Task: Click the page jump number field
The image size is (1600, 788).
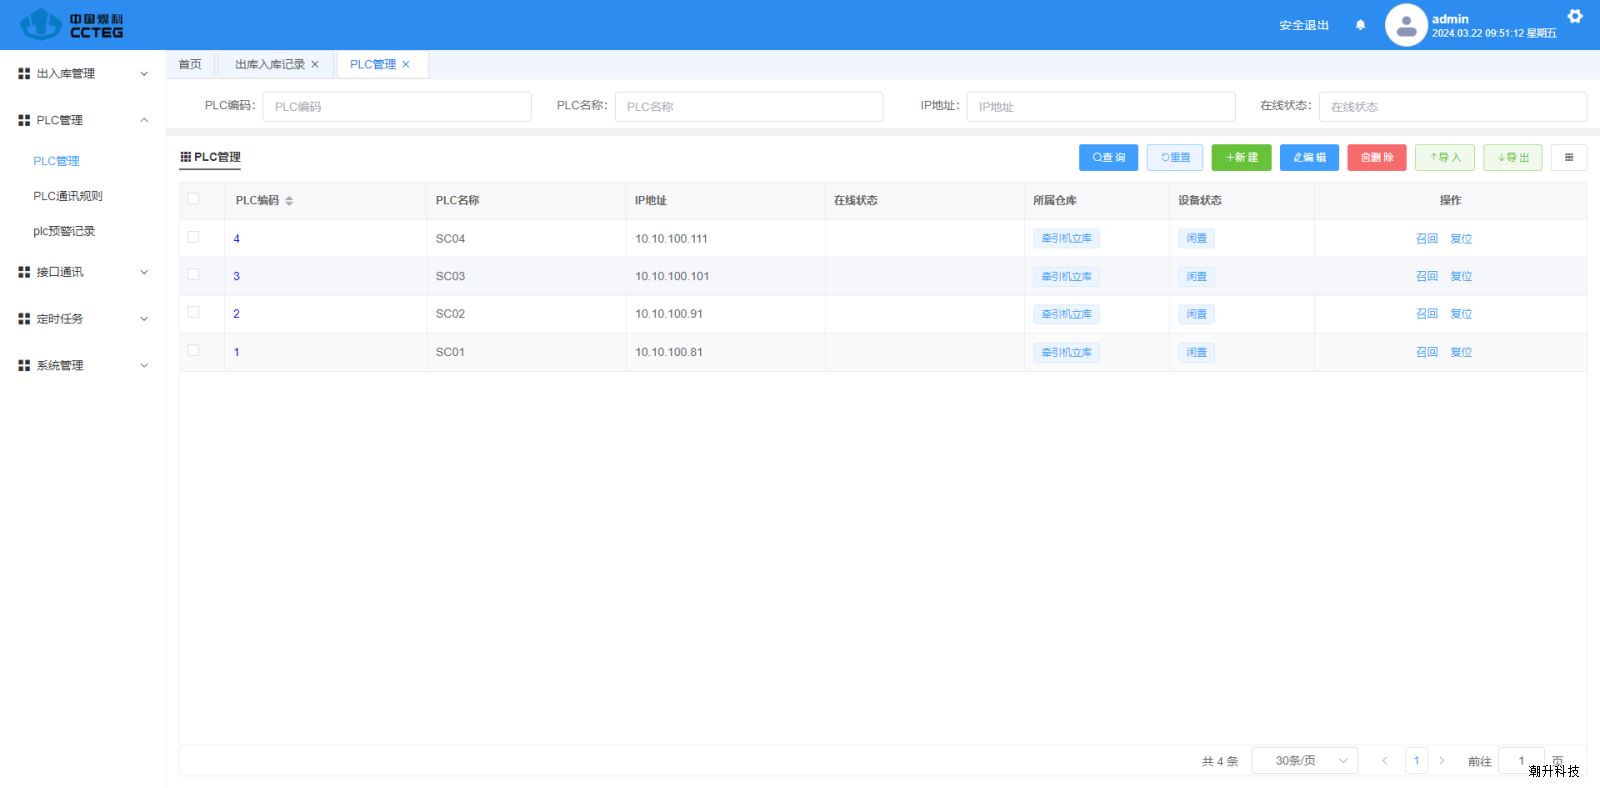Action: pos(1521,761)
